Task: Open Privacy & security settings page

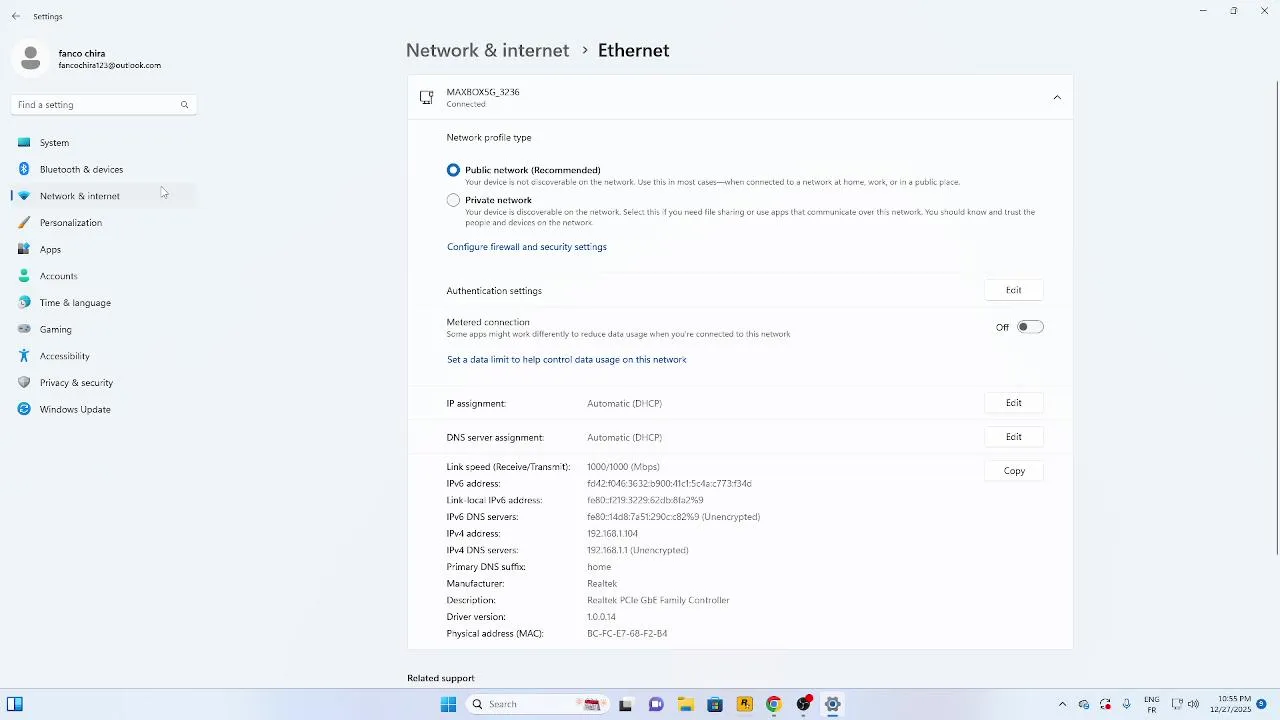Action: 104,383
